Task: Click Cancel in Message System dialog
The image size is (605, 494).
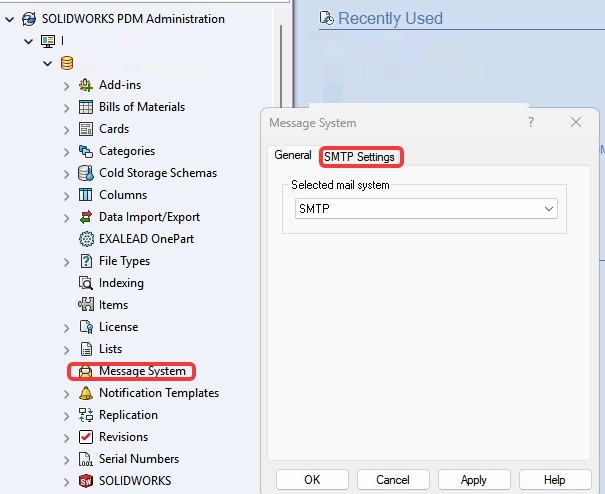Action: 393,480
